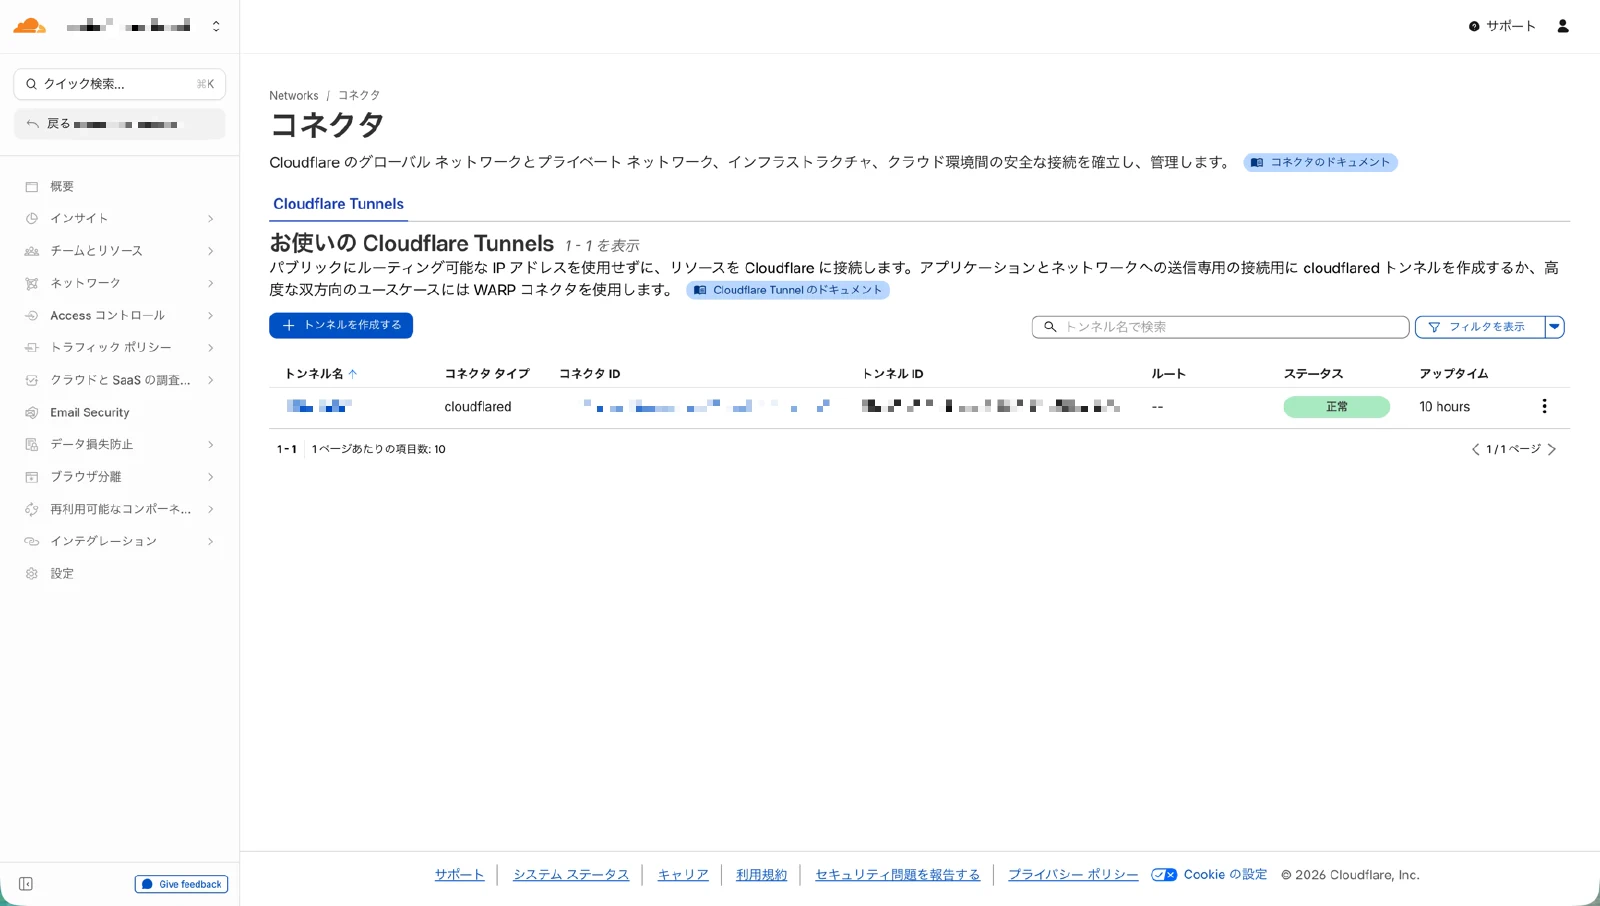Viewport: 1600px width, 906px height.
Task: Select the 概要 icon in the sidebar
Action: click(32, 186)
